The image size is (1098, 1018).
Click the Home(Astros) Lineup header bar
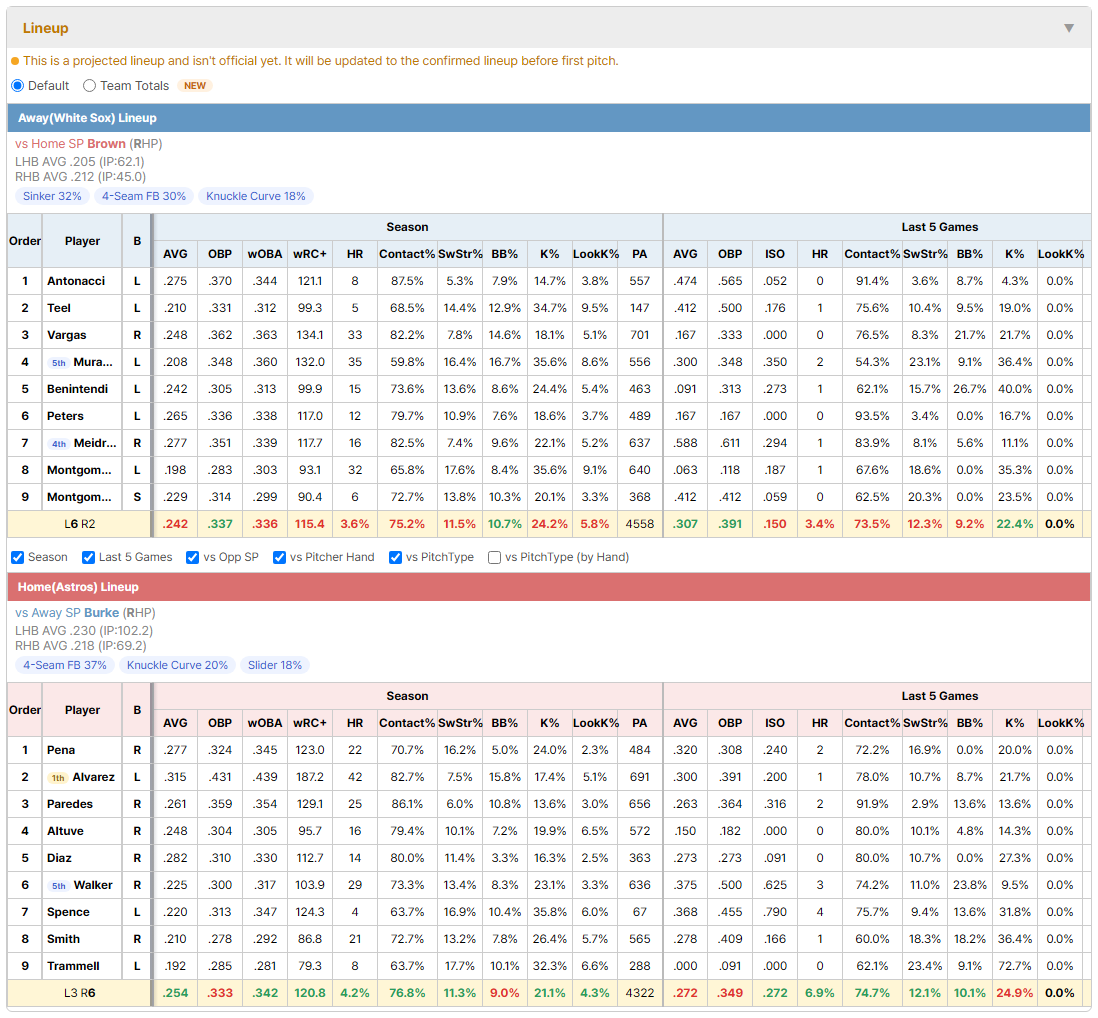pos(549,587)
